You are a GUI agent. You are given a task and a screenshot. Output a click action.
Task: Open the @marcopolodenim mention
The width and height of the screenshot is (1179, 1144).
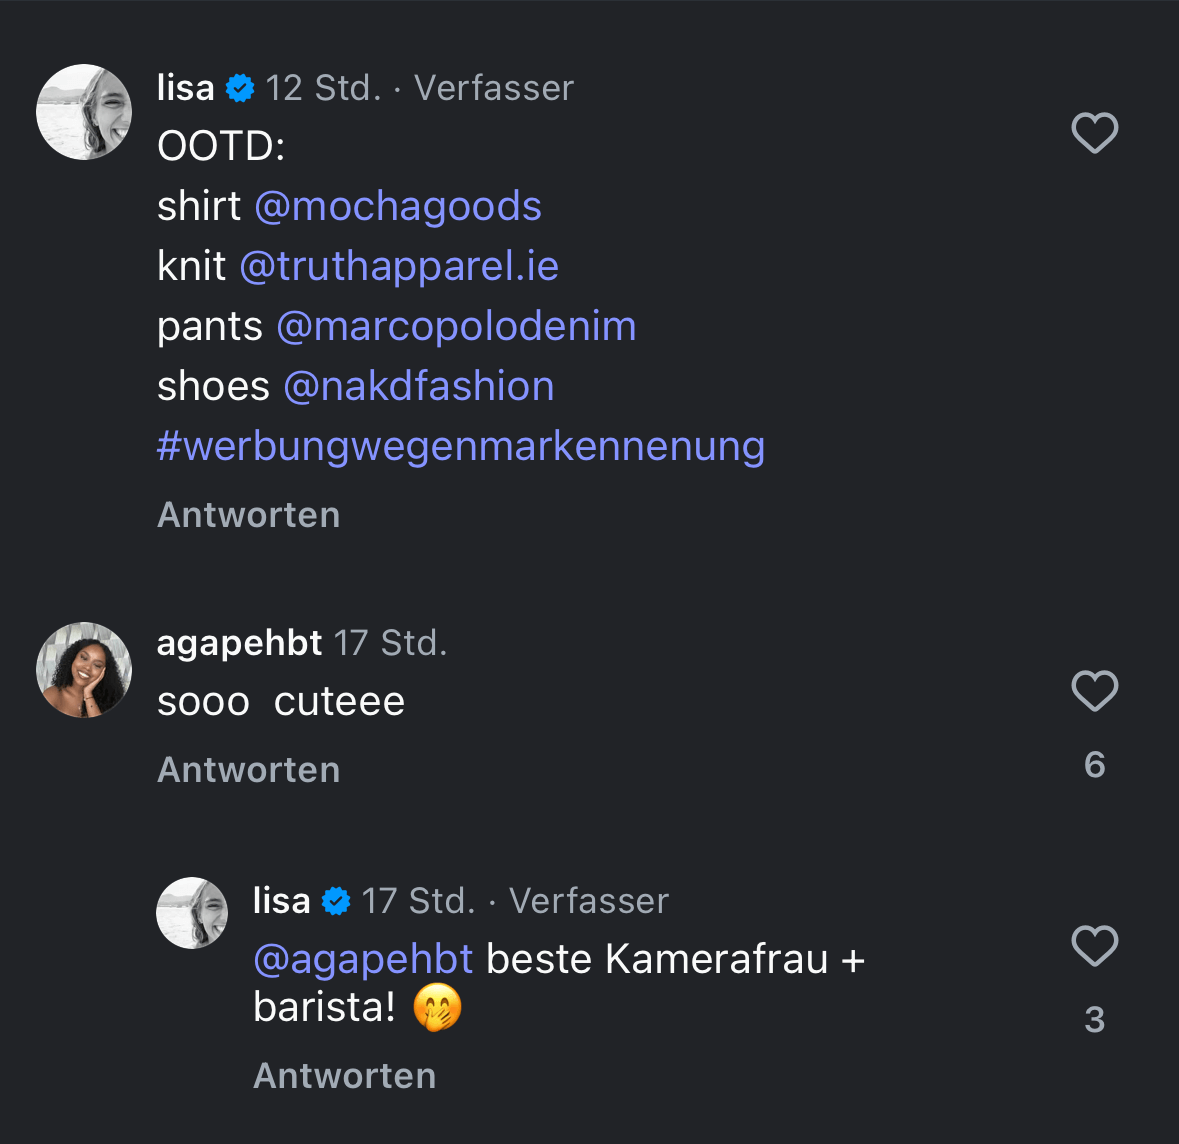(x=456, y=326)
